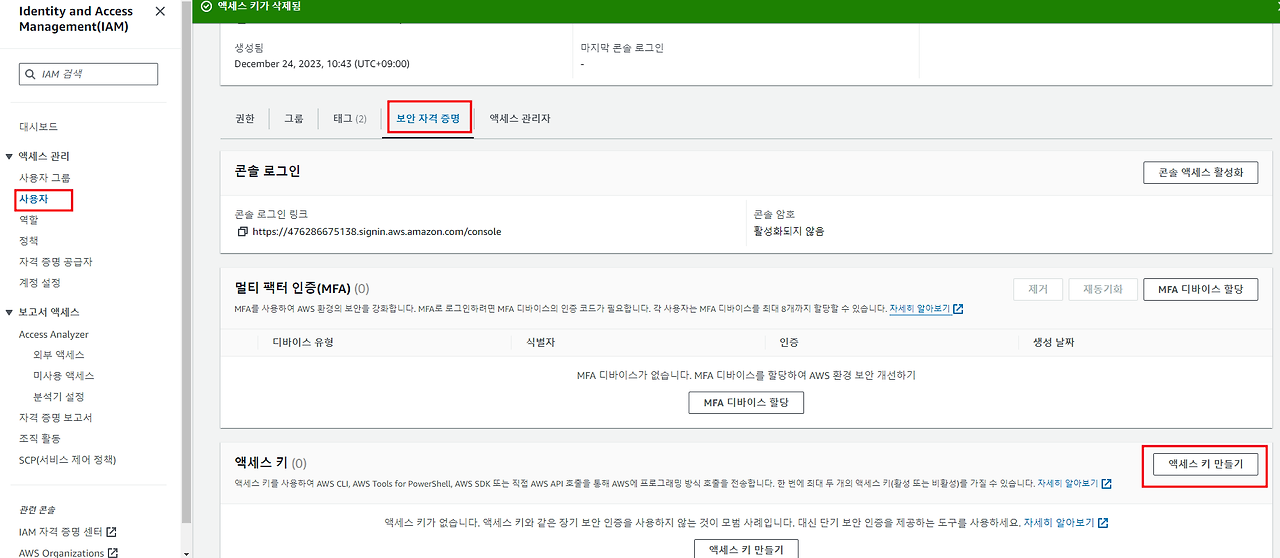This screenshot has width=1280, height=558.
Task: Click 식별자 column header
Action: pyautogui.click(x=540, y=342)
